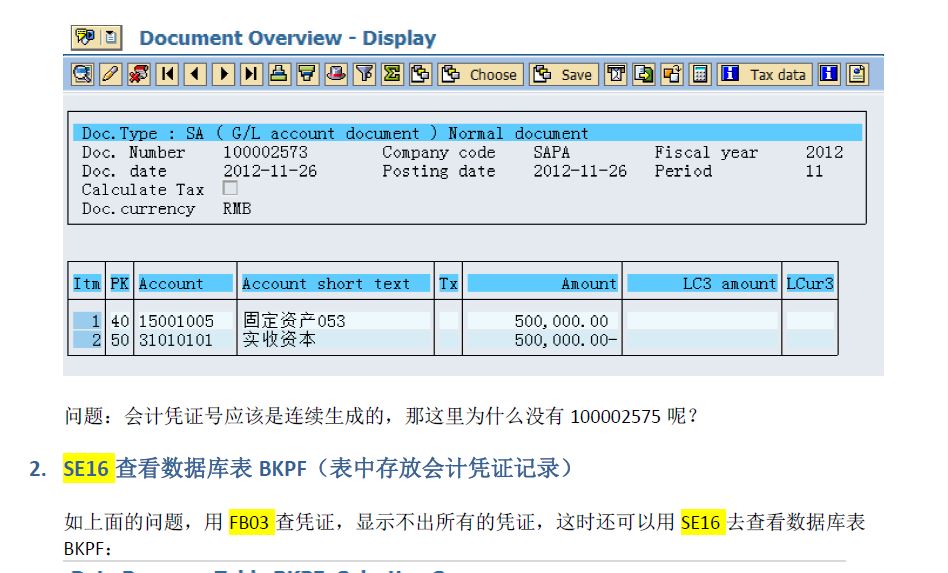Click the display/change toggle icon near title
Viewport: 948px width, 573px height.
tap(85, 37)
